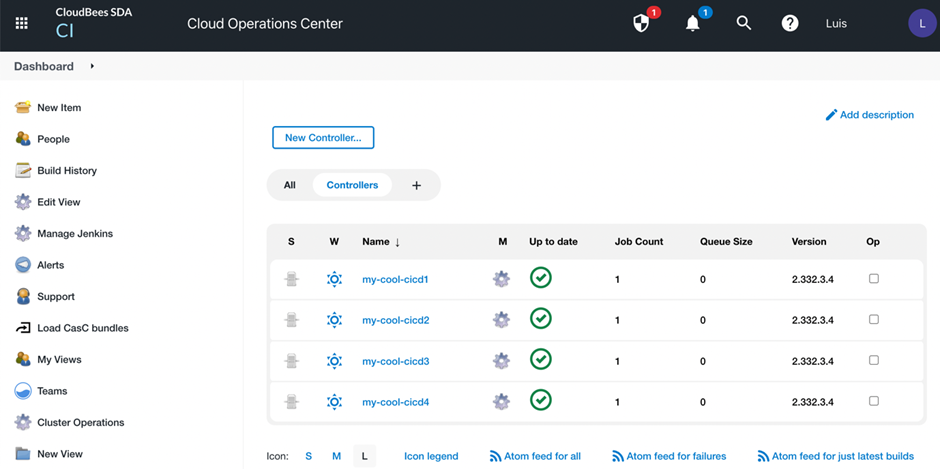This screenshot has width=940, height=469.
Task: Open security warnings shield icon
Action: pyautogui.click(x=641, y=23)
